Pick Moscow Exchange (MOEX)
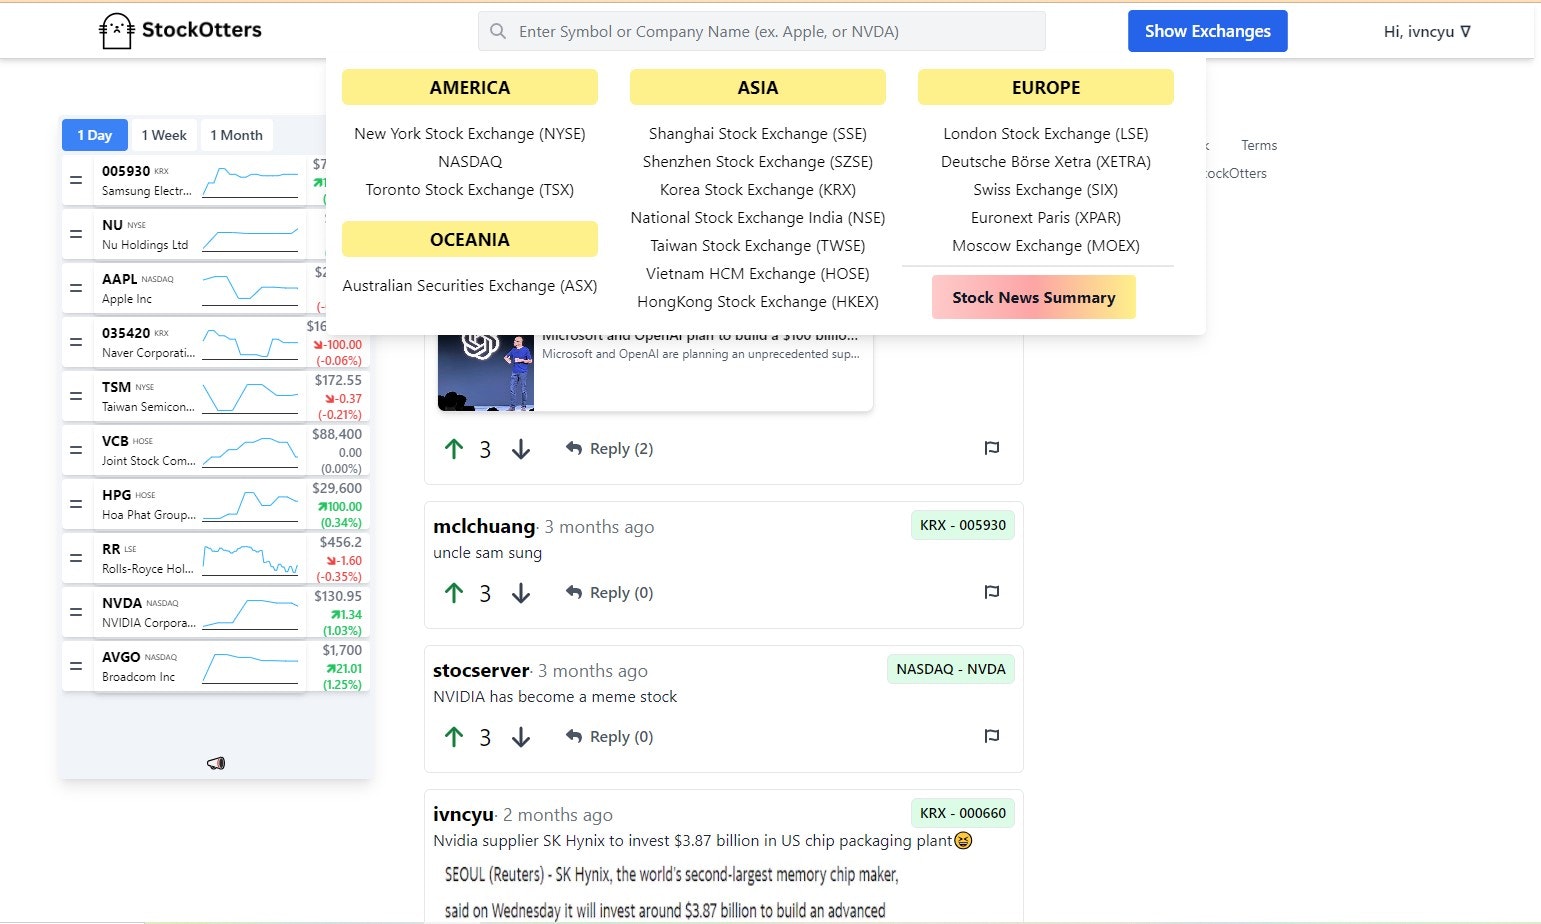Image resolution: width=1541 pixels, height=924 pixels. click(1046, 246)
